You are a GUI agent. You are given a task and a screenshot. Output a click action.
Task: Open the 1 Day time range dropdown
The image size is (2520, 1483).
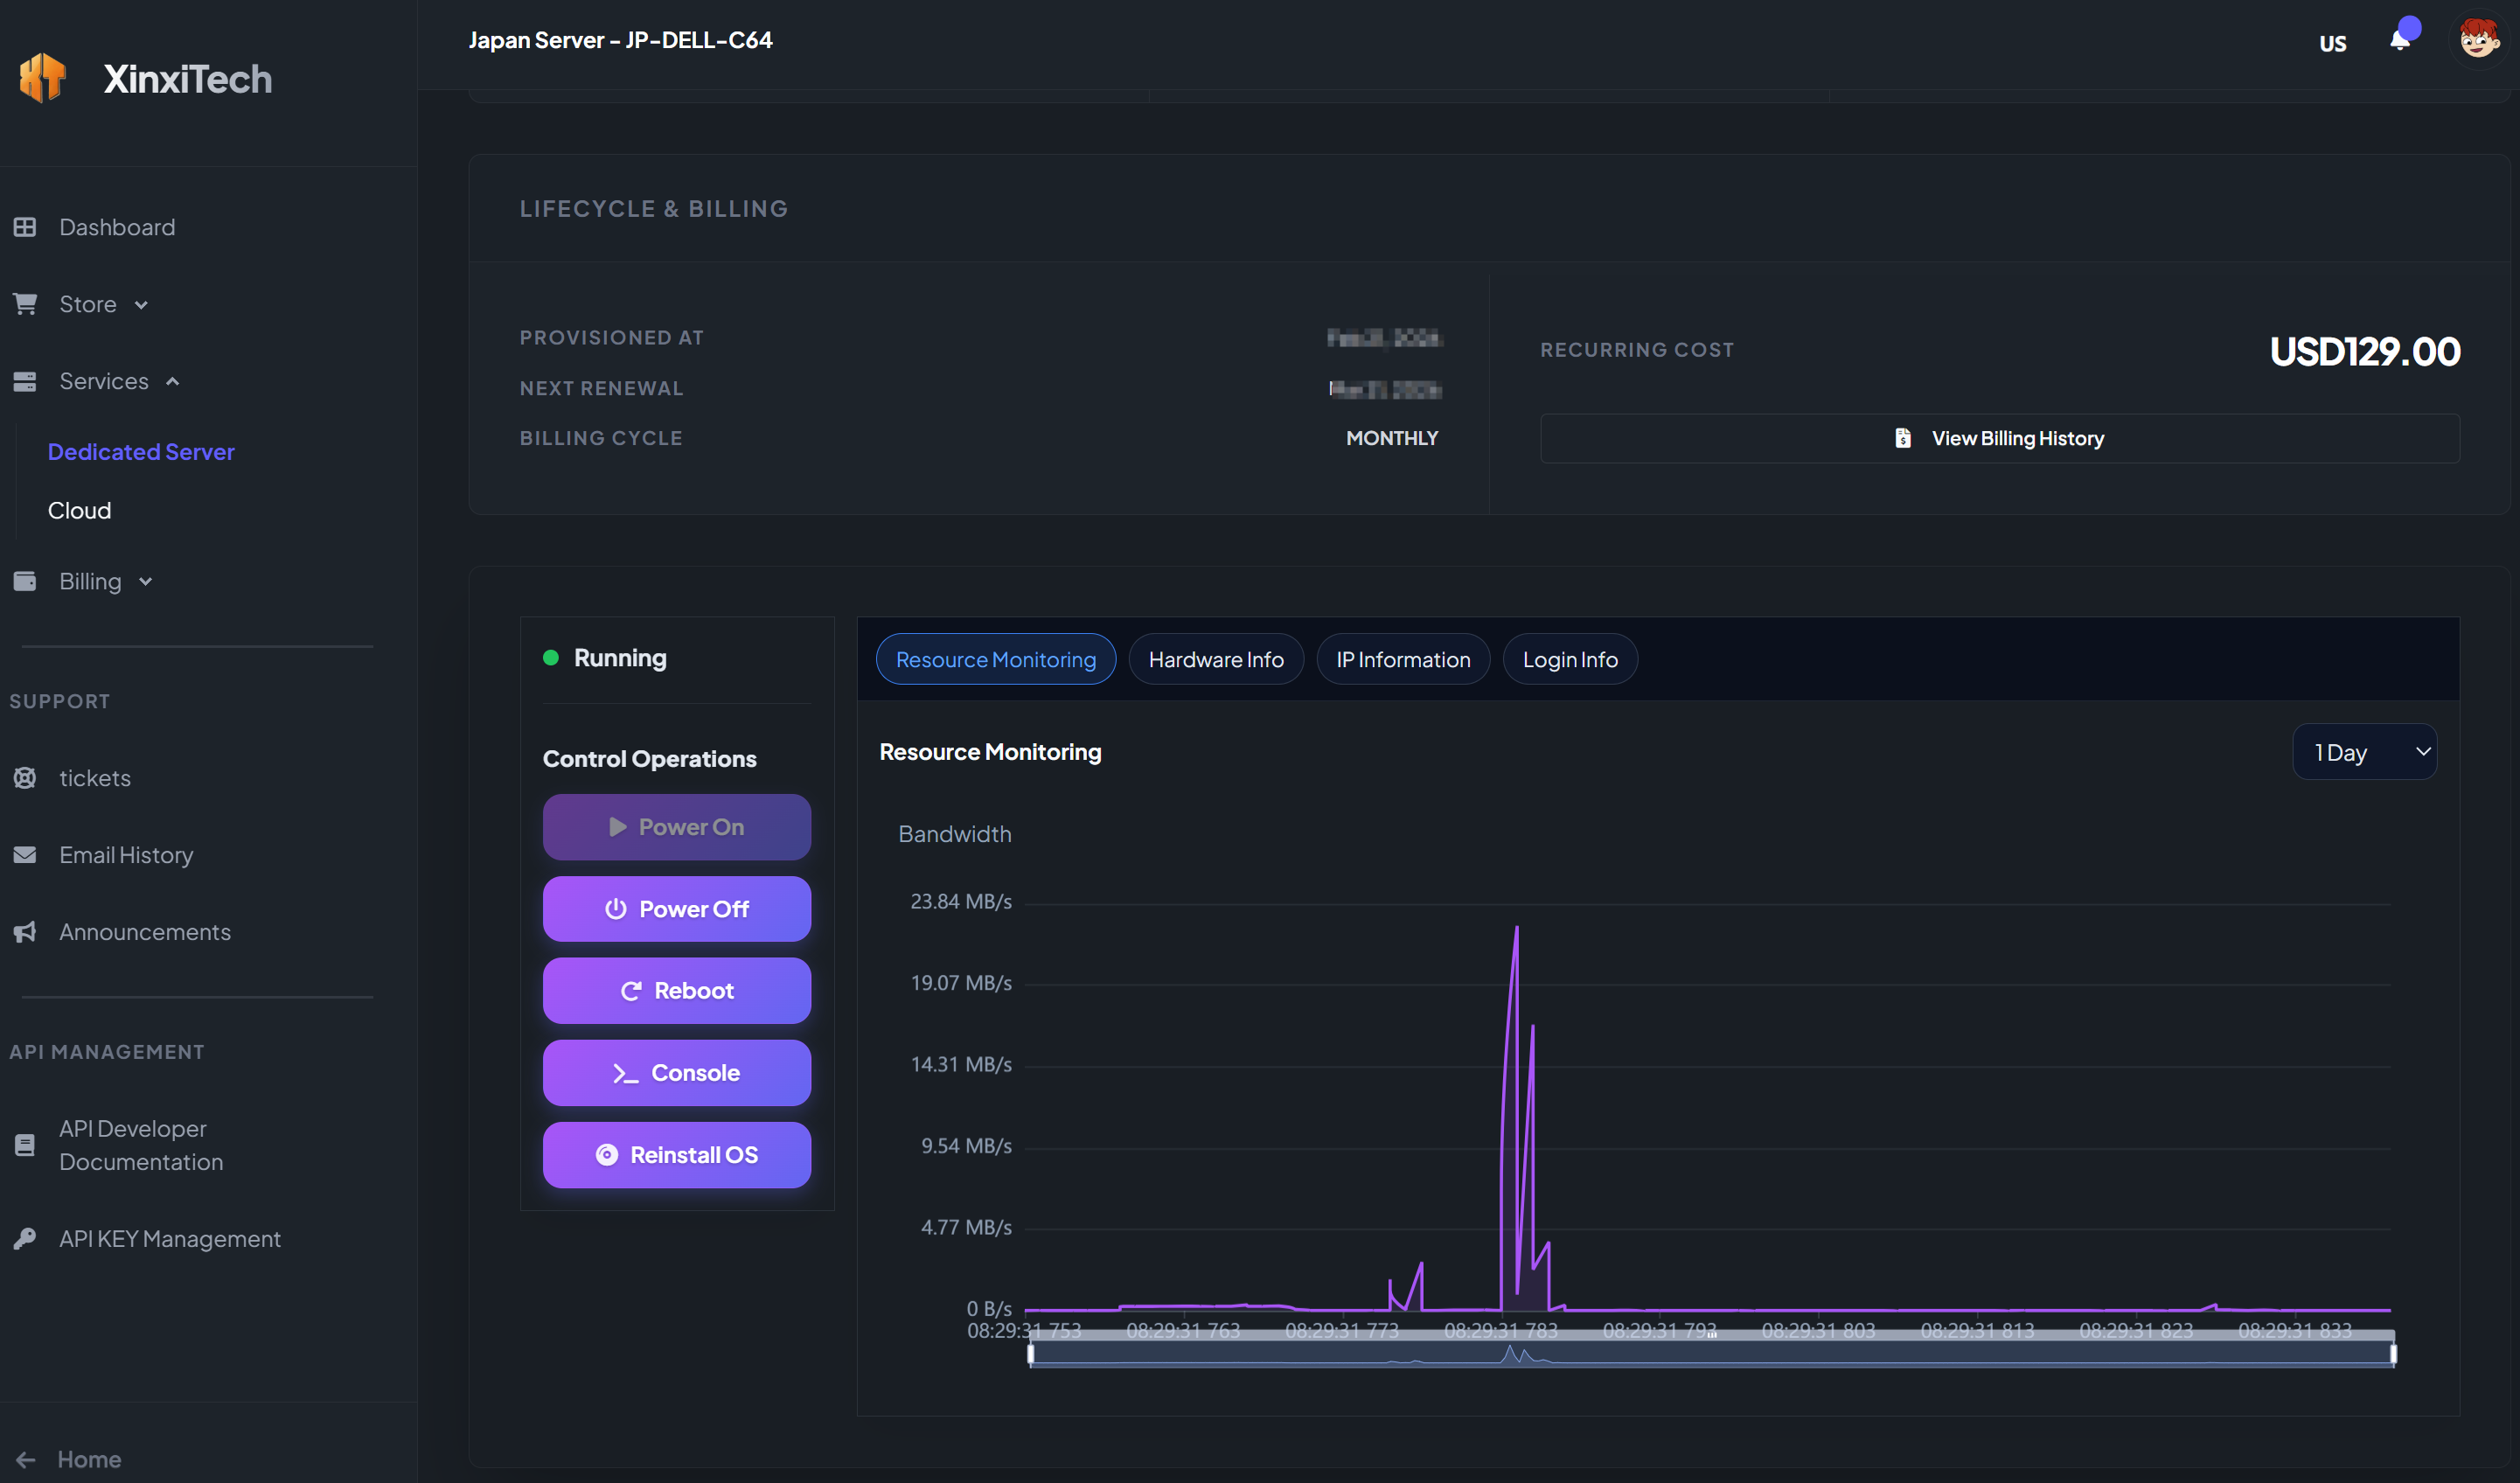[x=2364, y=751]
